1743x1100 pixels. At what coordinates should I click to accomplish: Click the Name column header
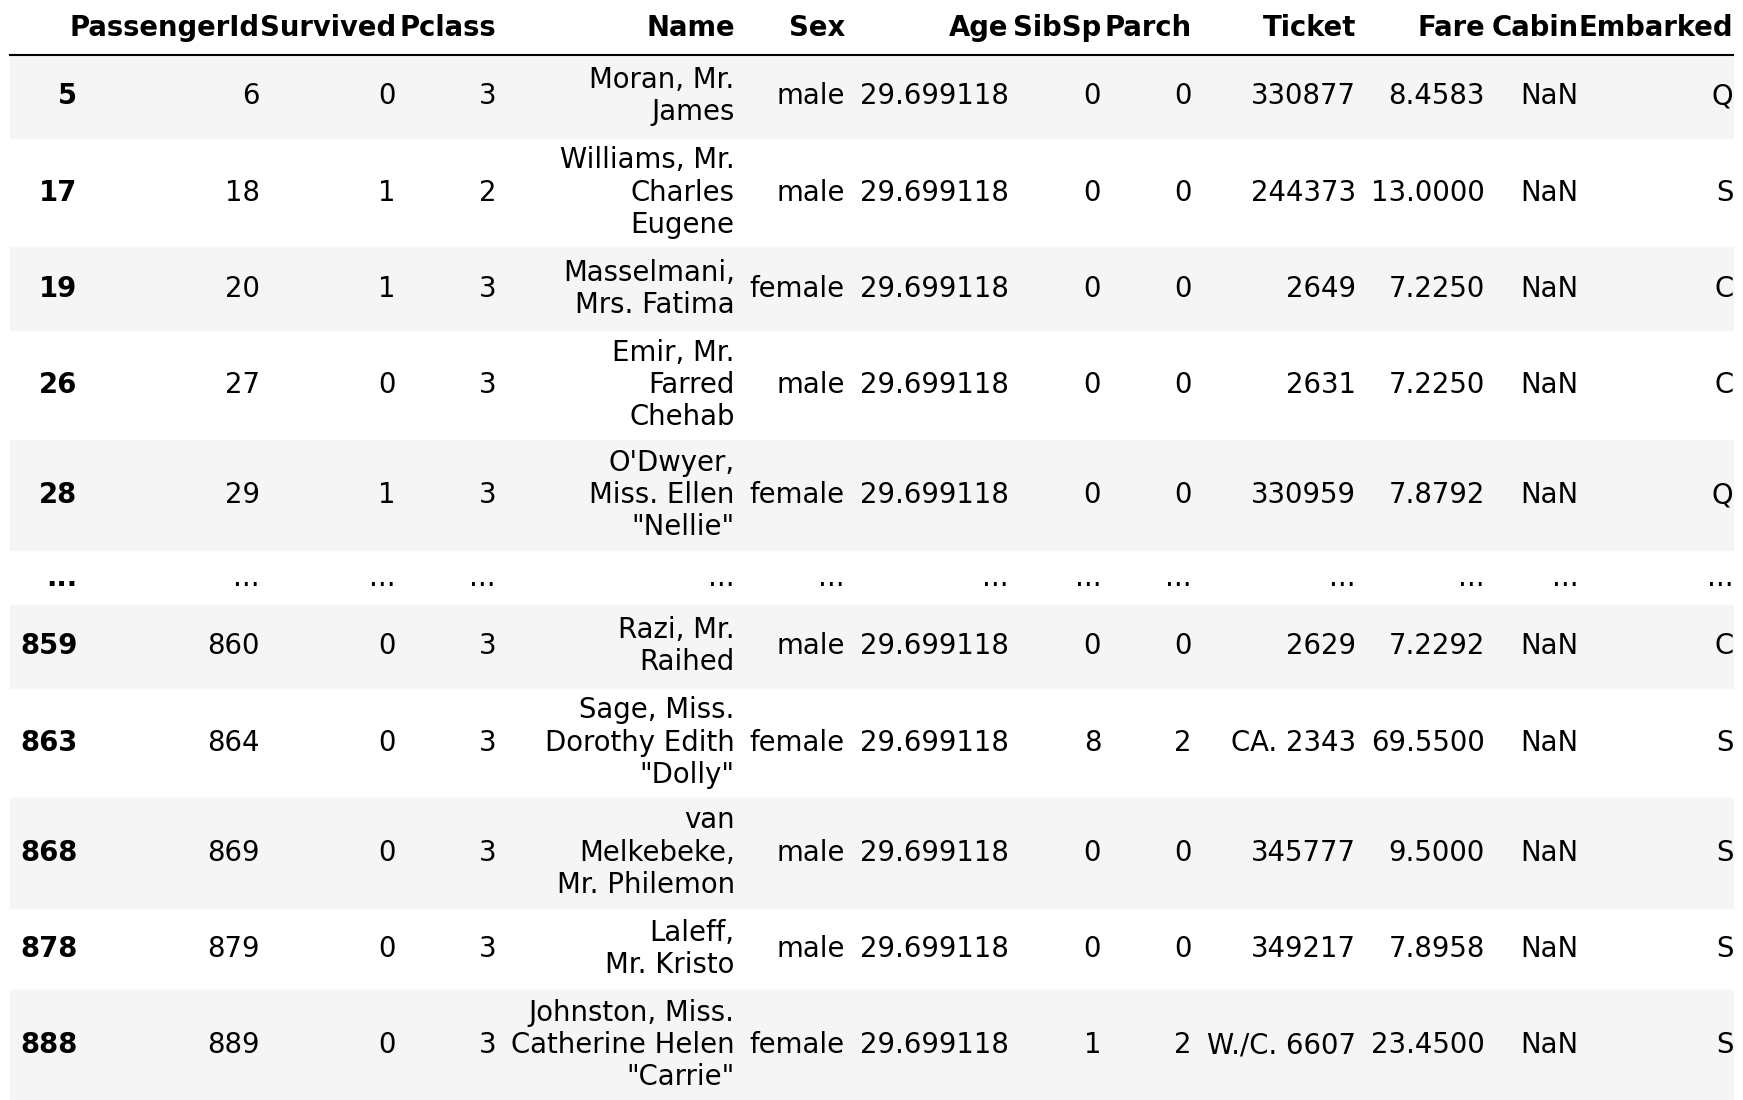pos(690,27)
